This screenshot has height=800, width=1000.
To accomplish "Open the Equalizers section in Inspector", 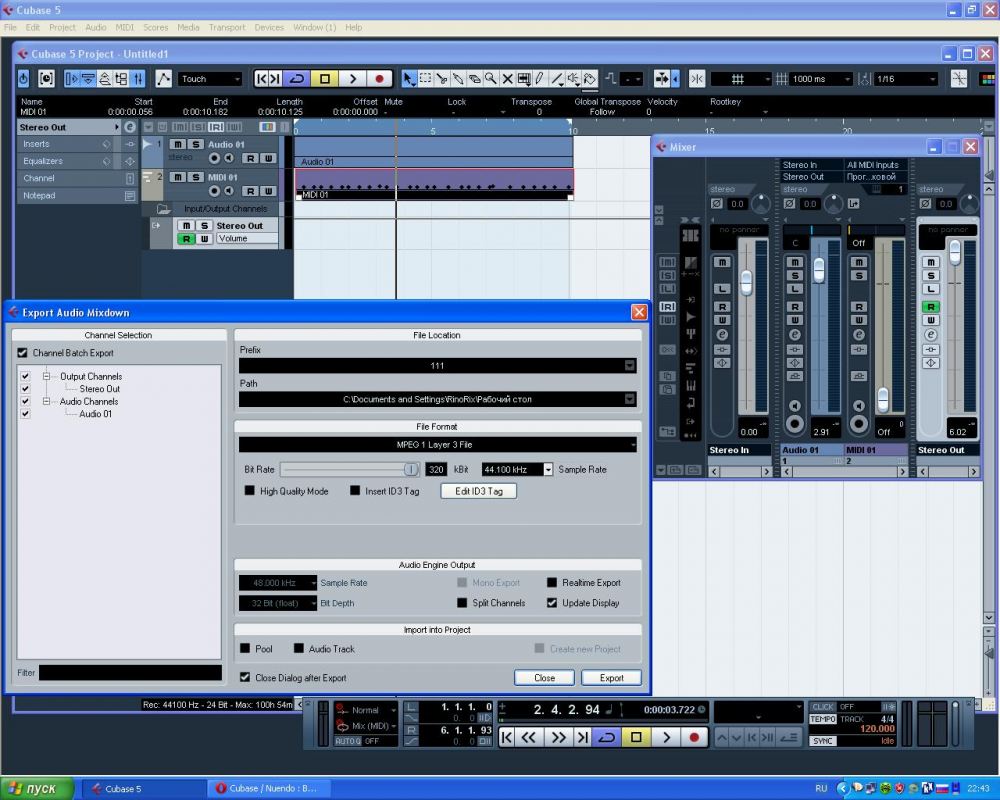I will (43, 161).
